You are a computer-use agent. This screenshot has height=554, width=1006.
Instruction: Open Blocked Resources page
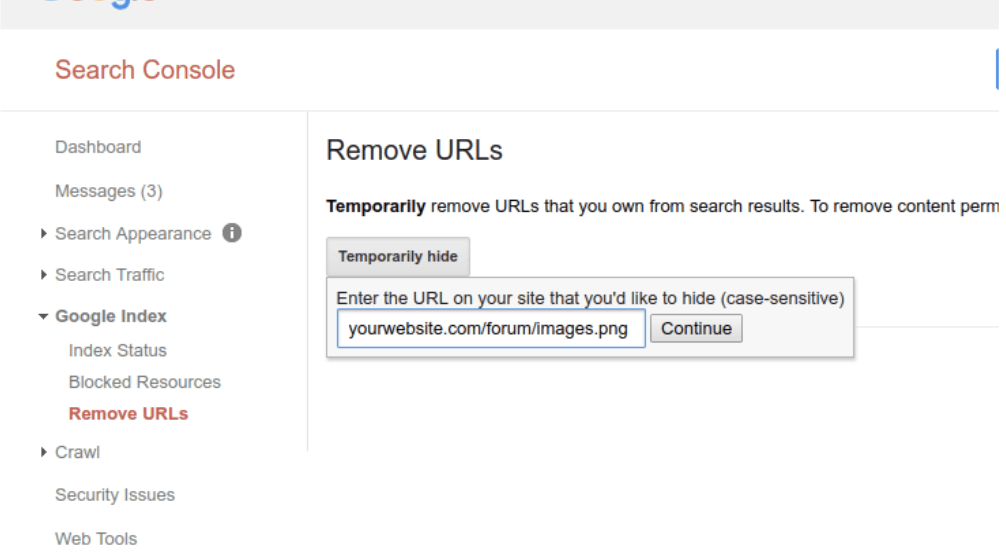(x=144, y=382)
